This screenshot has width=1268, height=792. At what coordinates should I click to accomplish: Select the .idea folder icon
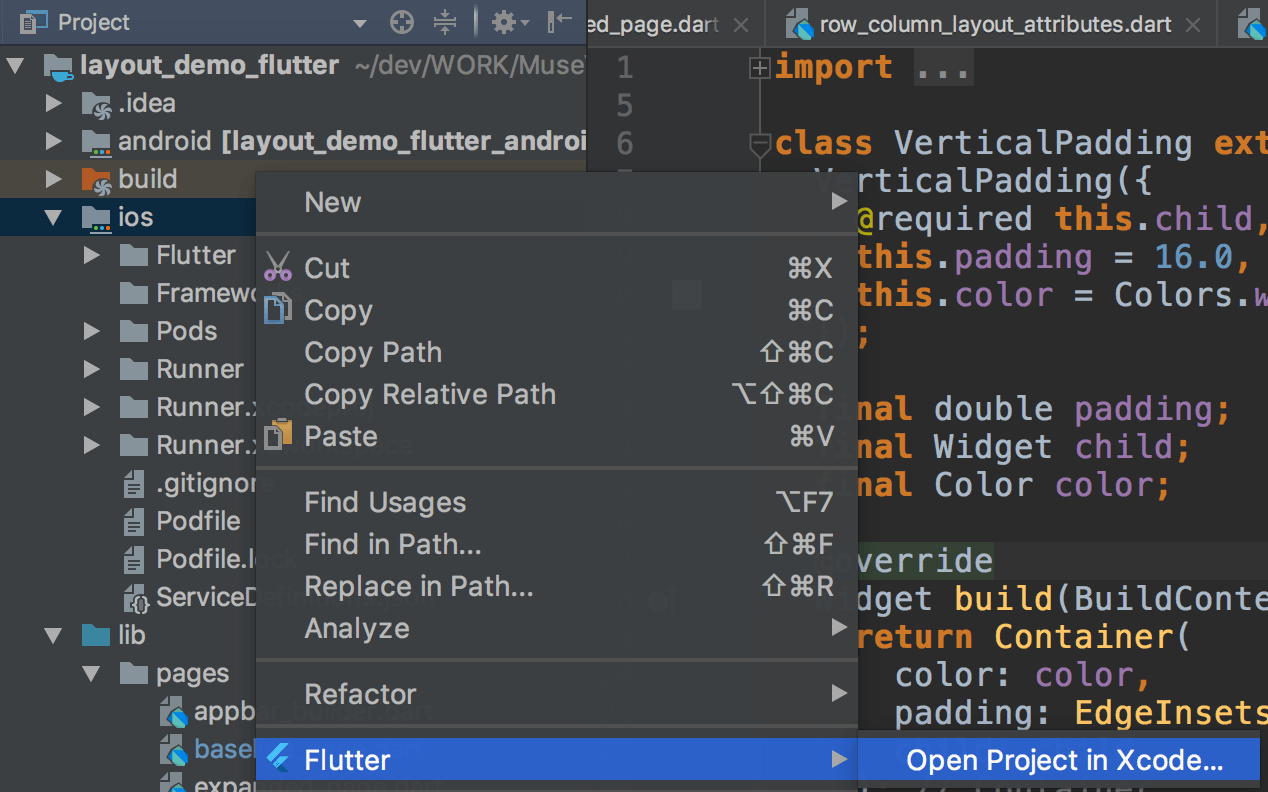click(96, 103)
